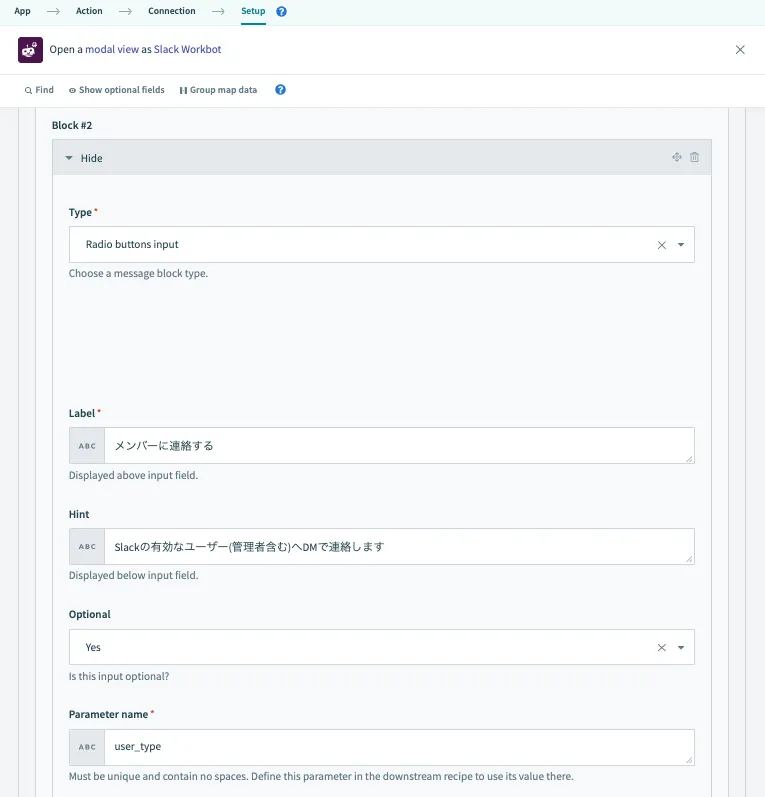Select the Radio buttons input combo box
765x797 pixels.
point(382,244)
